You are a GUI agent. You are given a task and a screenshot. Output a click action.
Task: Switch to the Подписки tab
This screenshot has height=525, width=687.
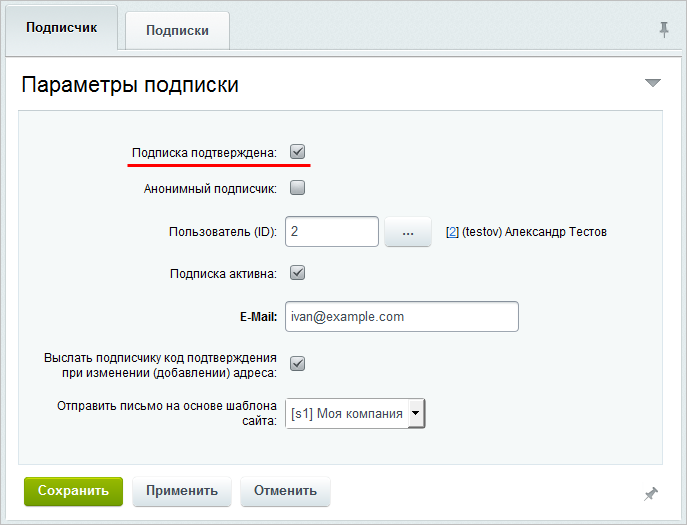[177, 30]
